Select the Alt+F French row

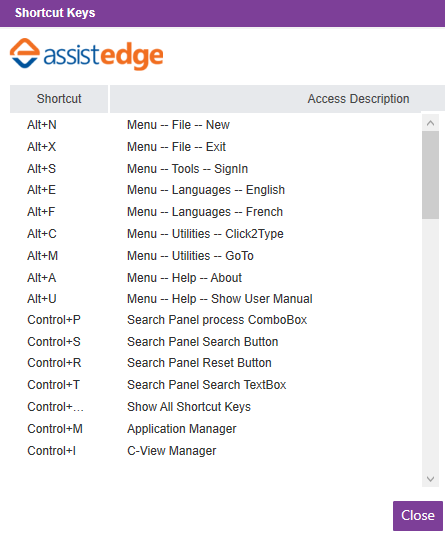pos(216,212)
